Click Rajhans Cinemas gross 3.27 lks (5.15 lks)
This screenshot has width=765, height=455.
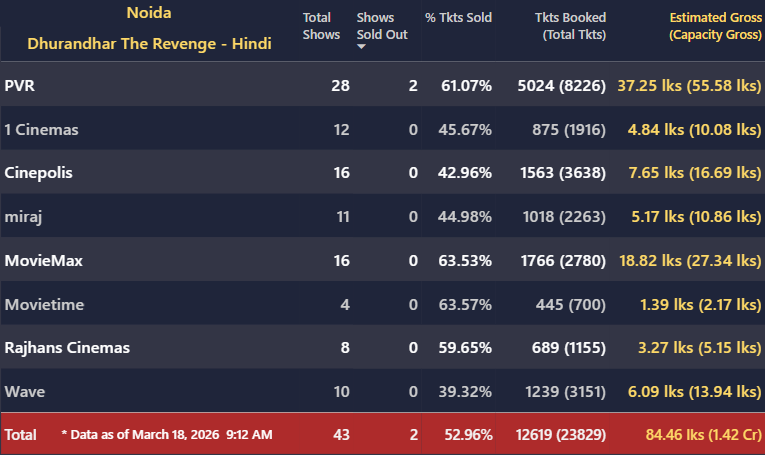point(700,348)
